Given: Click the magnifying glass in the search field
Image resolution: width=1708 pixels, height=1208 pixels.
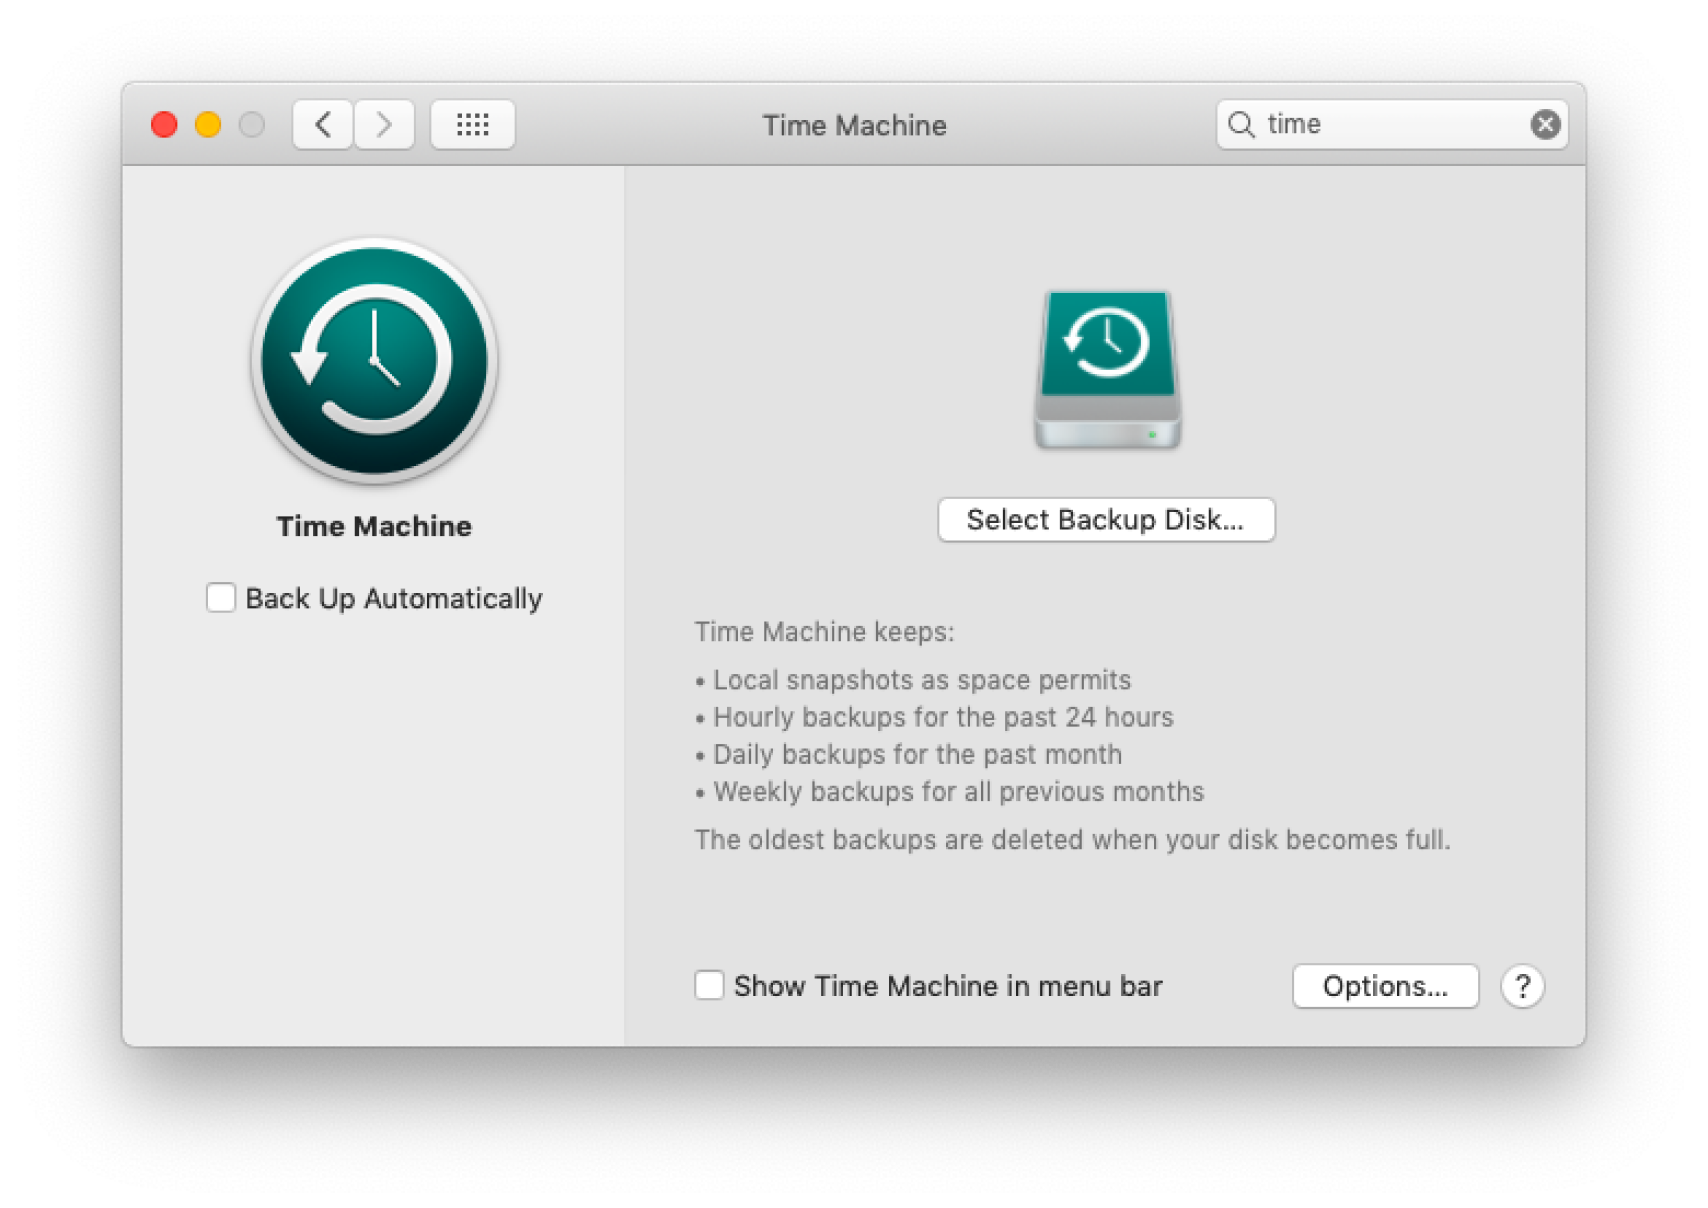Looking at the screenshot, I should click(x=1240, y=124).
